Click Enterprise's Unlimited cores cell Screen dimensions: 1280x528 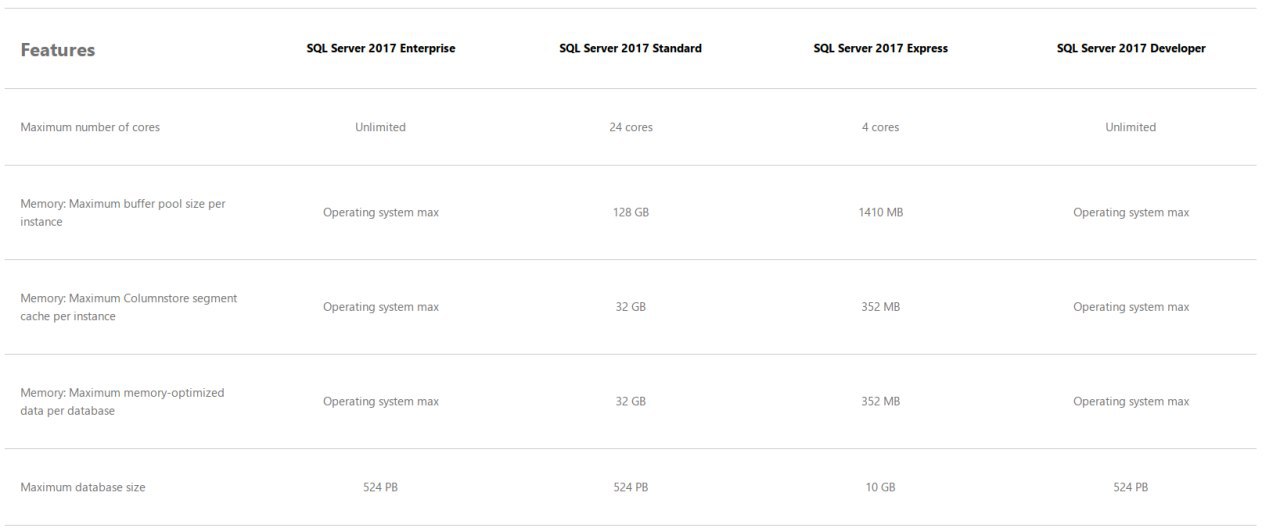381,127
